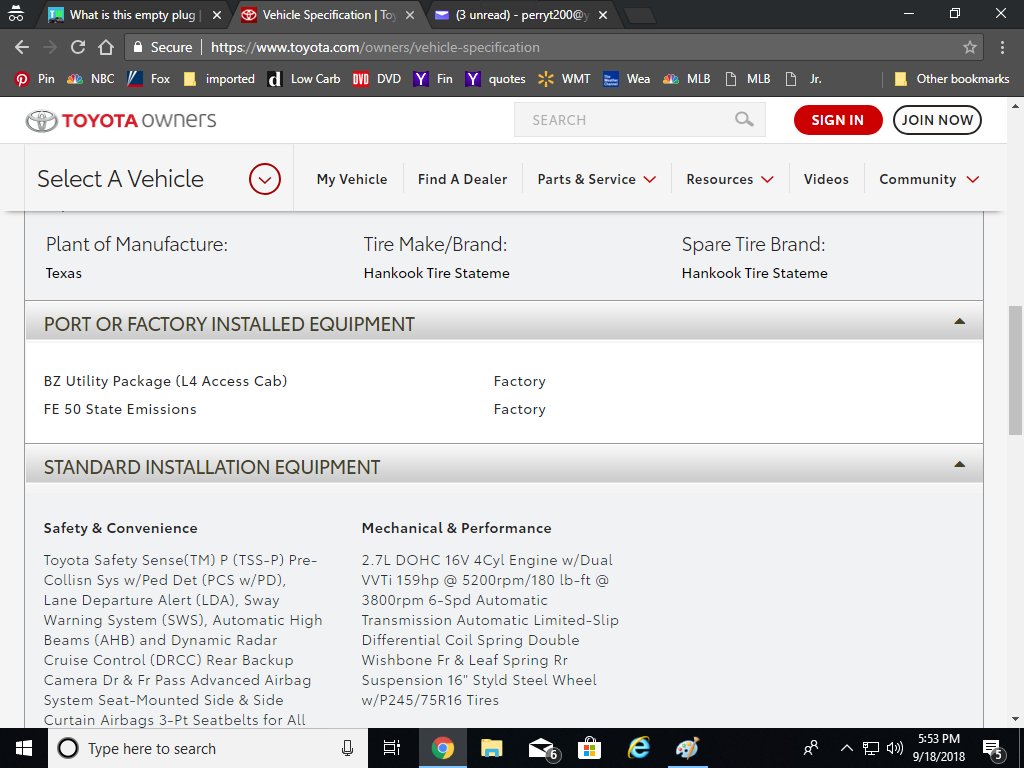Image resolution: width=1024 pixels, height=768 pixels.
Task: Expand the Parts & Service menu
Action: click(596, 179)
